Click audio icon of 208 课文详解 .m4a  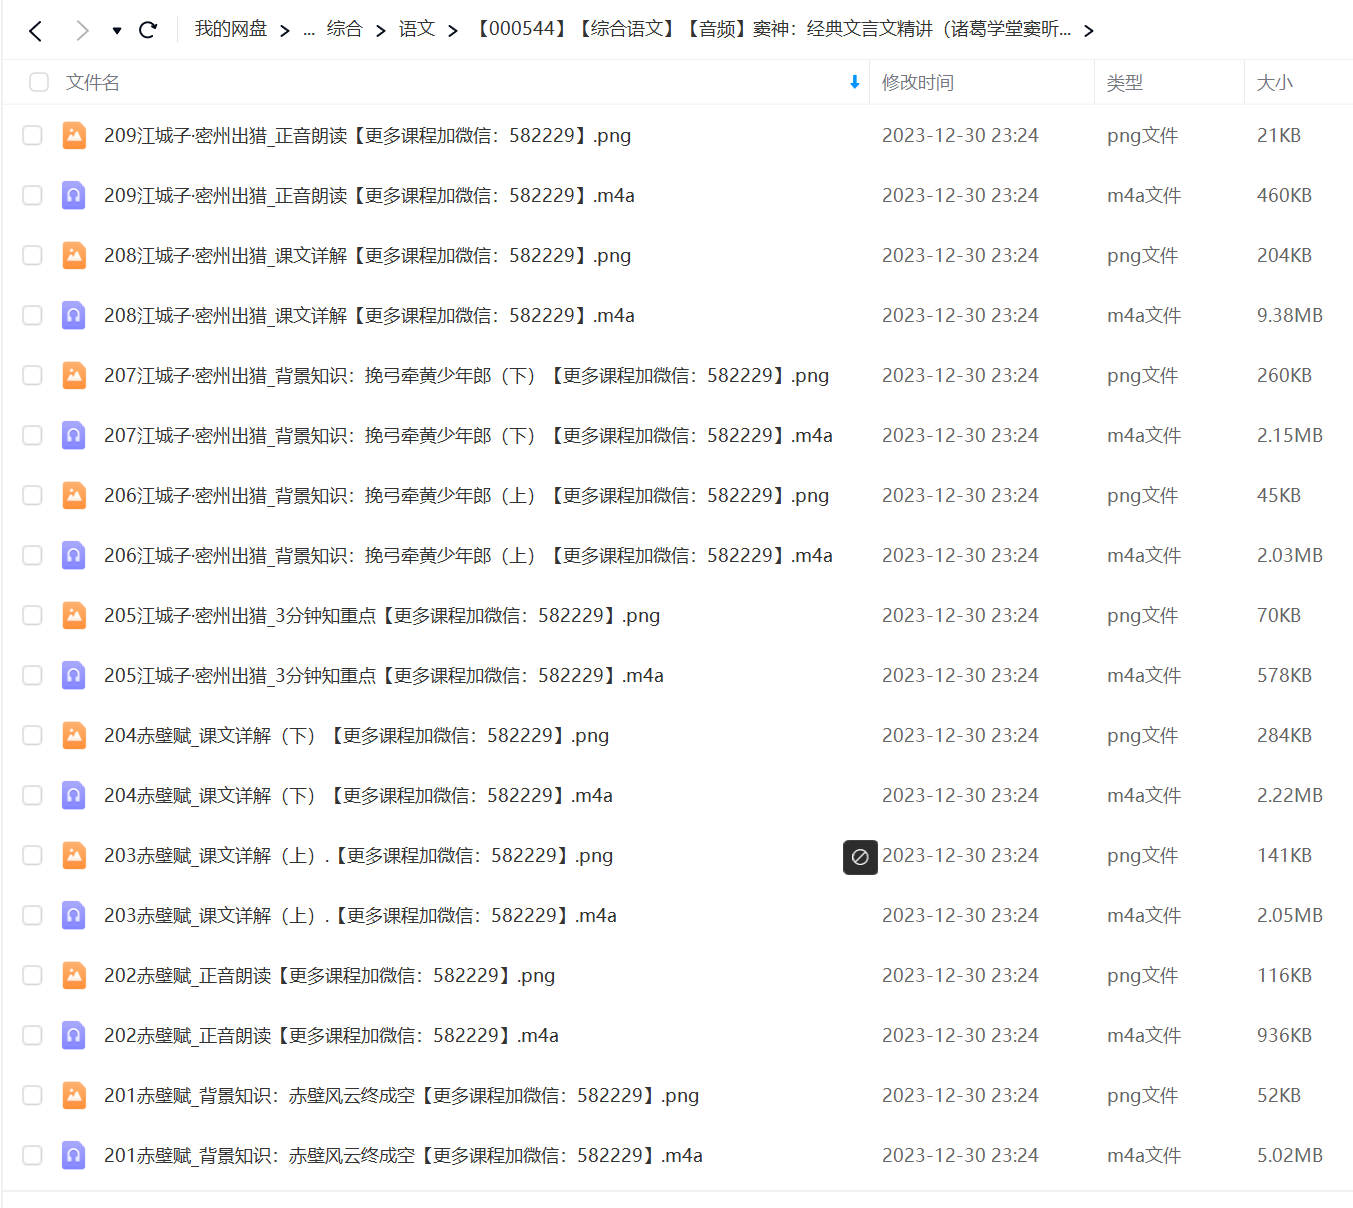(74, 315)
